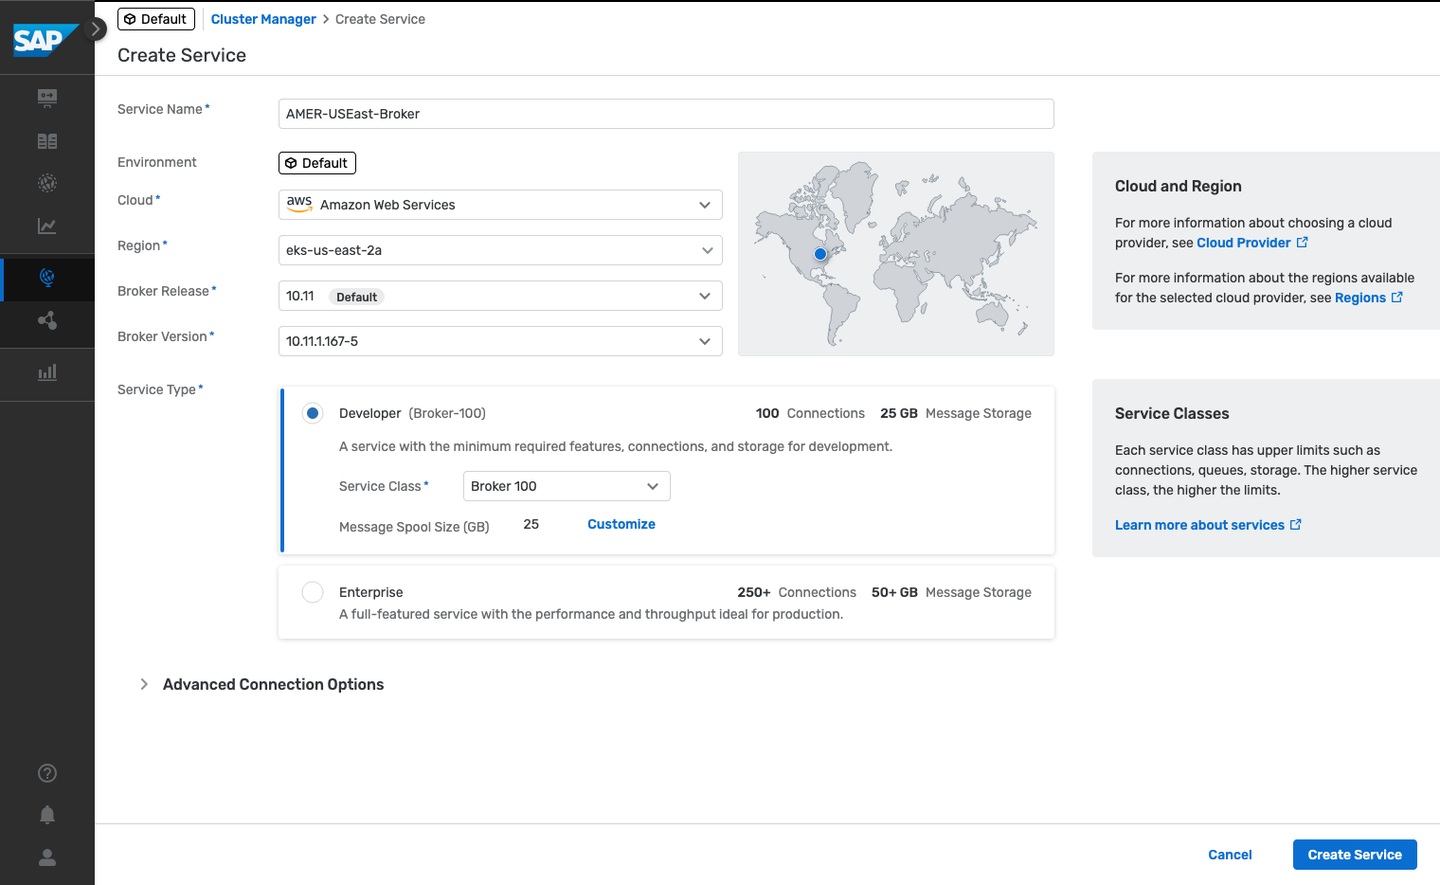
Task: Click the Create Service button
Action: click(1355, 855)
